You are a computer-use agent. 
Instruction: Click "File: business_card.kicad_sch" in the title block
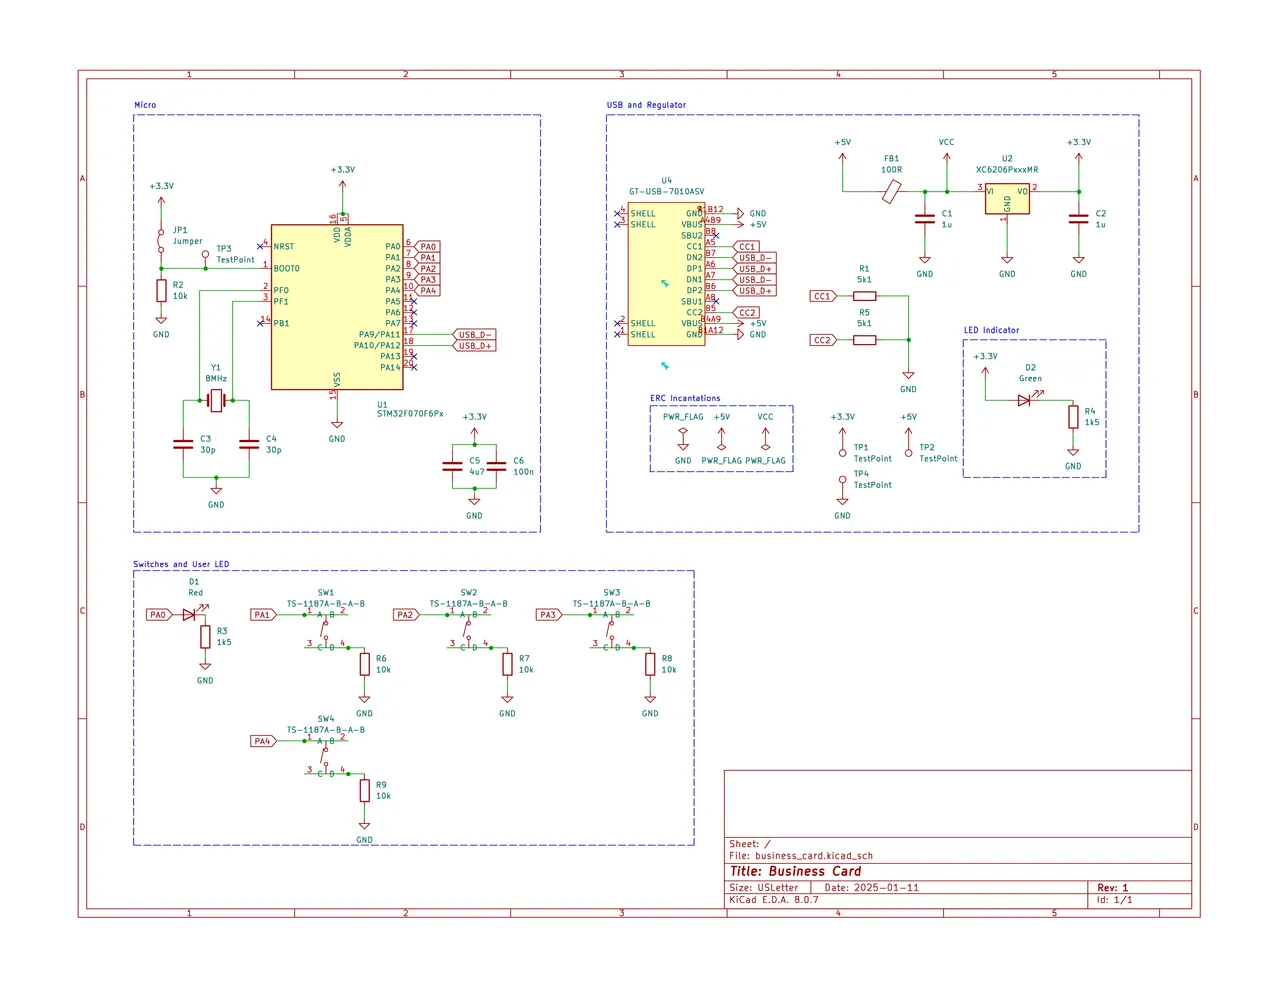(801, 856)
